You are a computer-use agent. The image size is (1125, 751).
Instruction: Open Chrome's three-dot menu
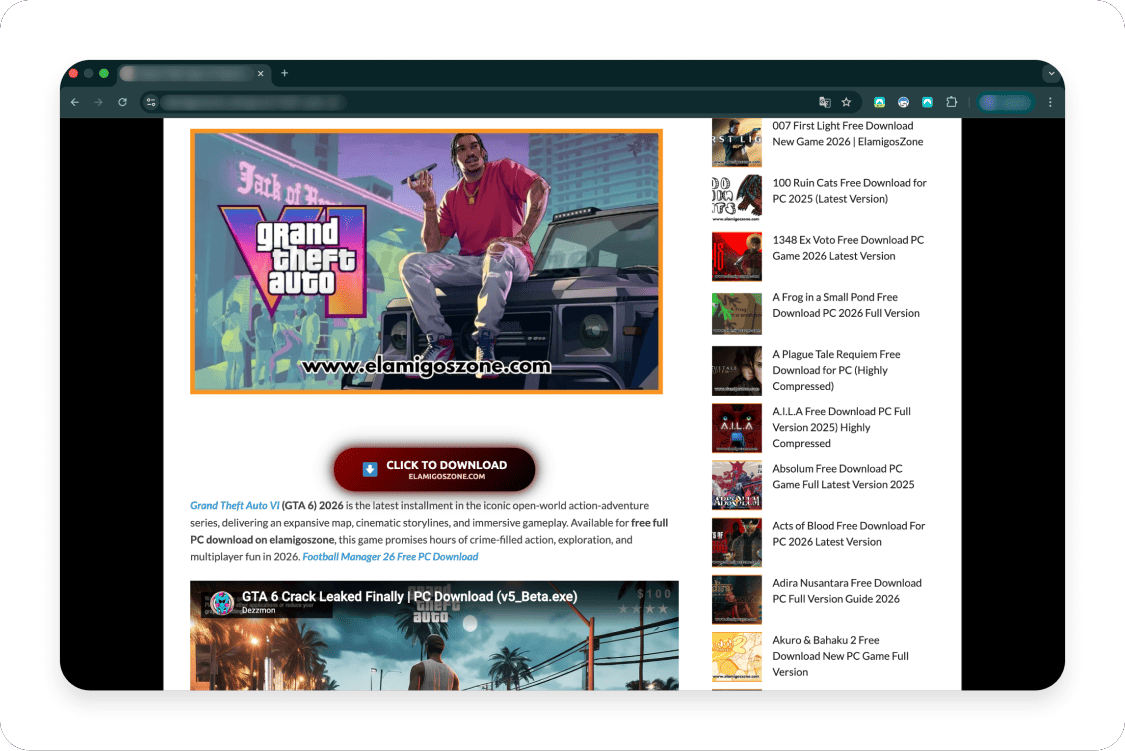tap(1050, 103)
